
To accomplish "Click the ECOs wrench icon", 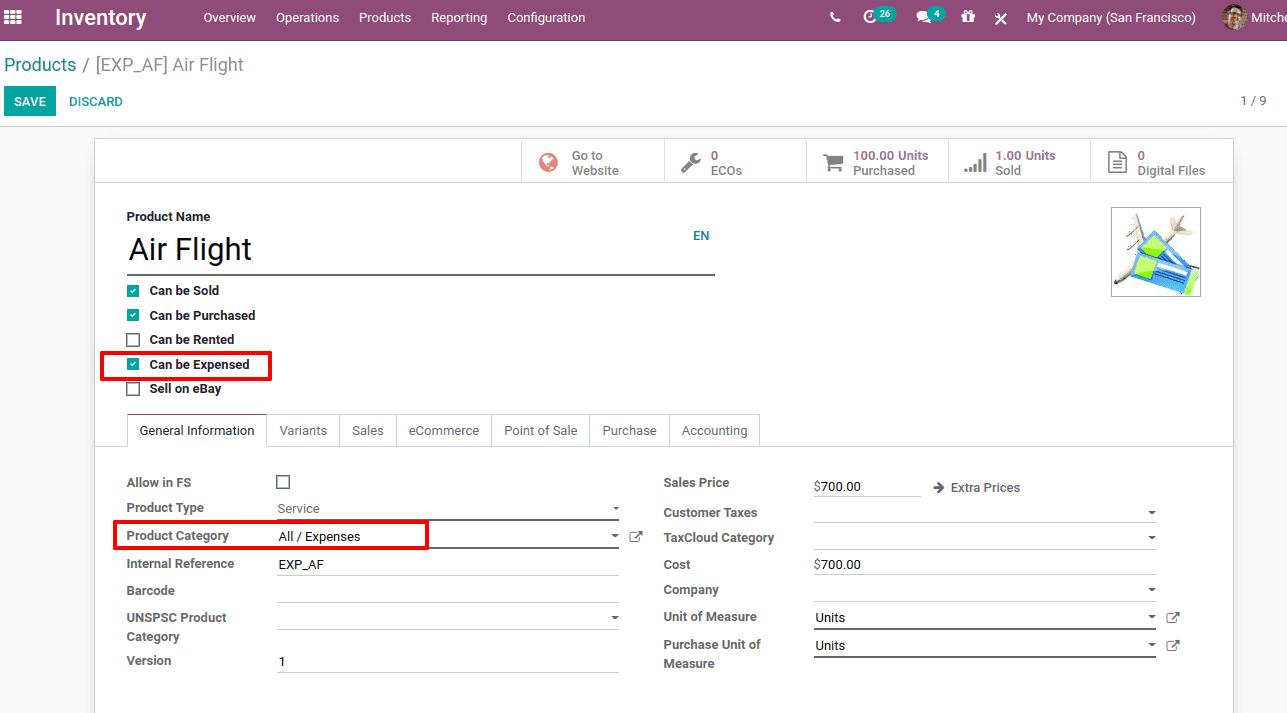I will 690,162.
